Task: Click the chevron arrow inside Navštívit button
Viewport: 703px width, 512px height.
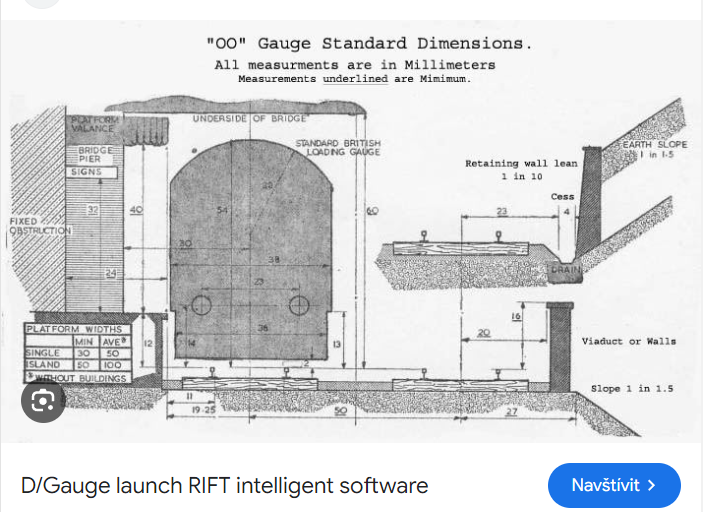Action: coord(652,485)
